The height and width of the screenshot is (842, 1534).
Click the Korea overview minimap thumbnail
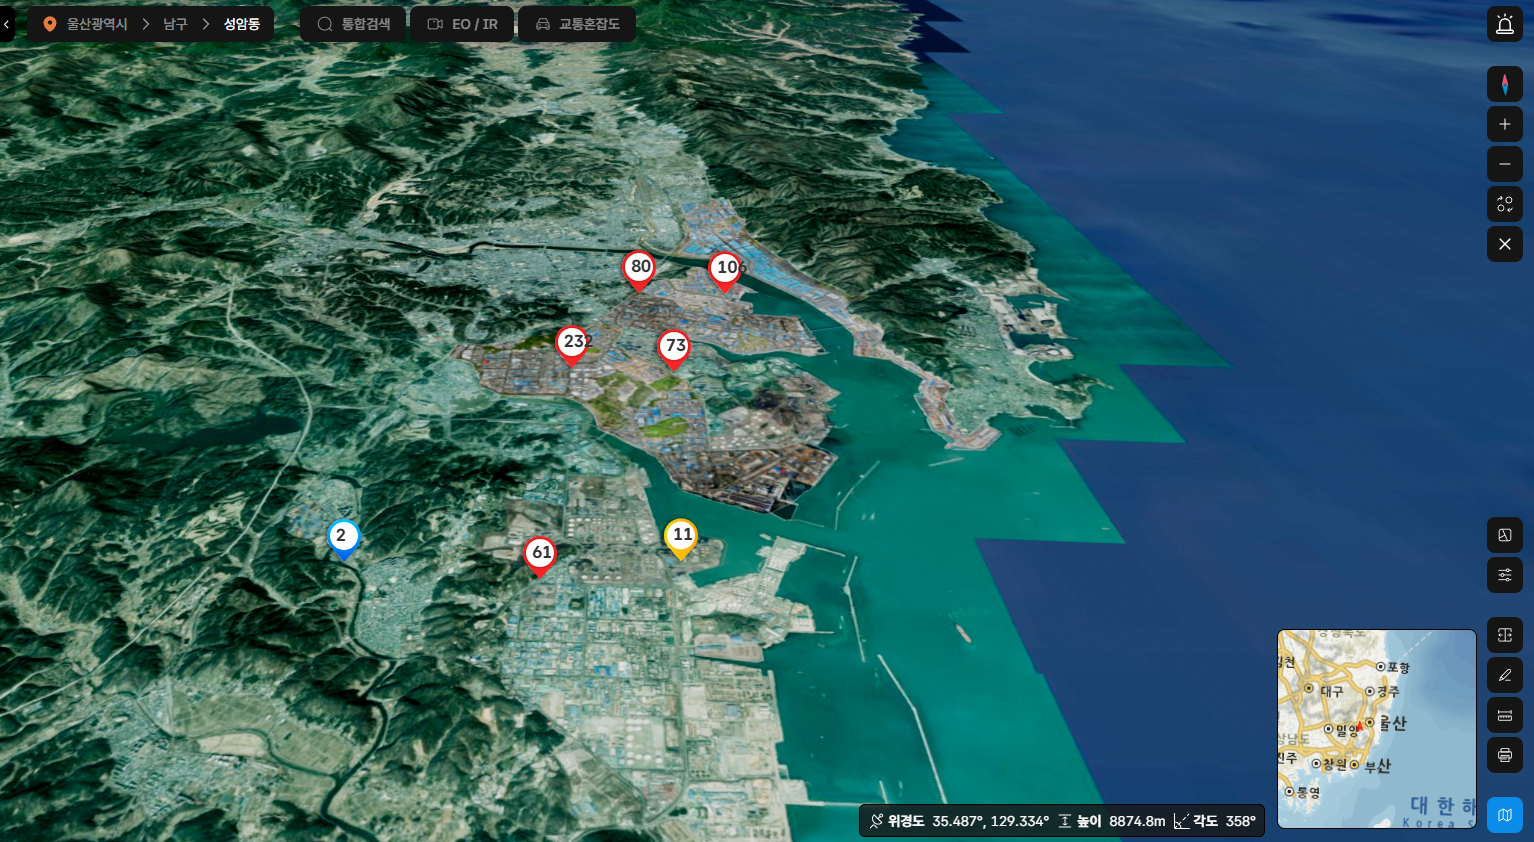1377,729
